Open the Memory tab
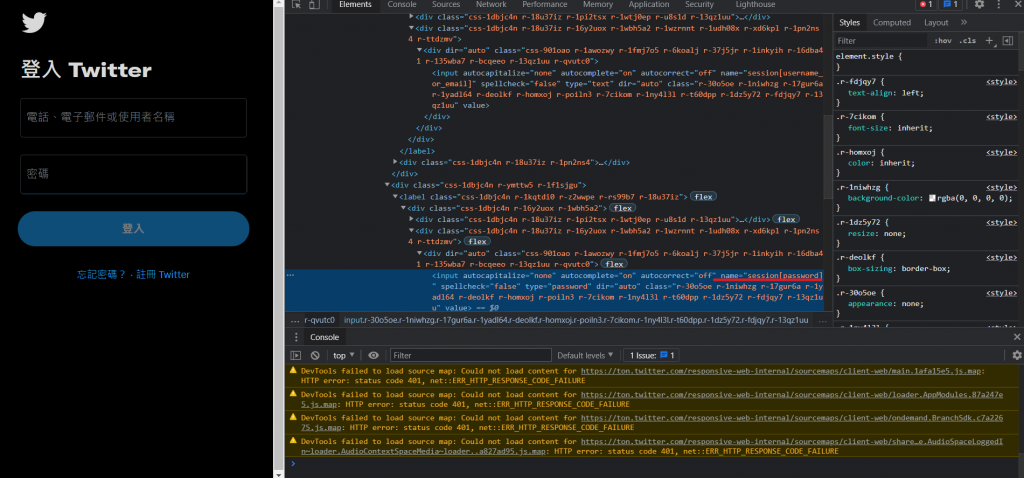Screen dimensions: 1024x478 pyautogui.click(x=598, y=5)
